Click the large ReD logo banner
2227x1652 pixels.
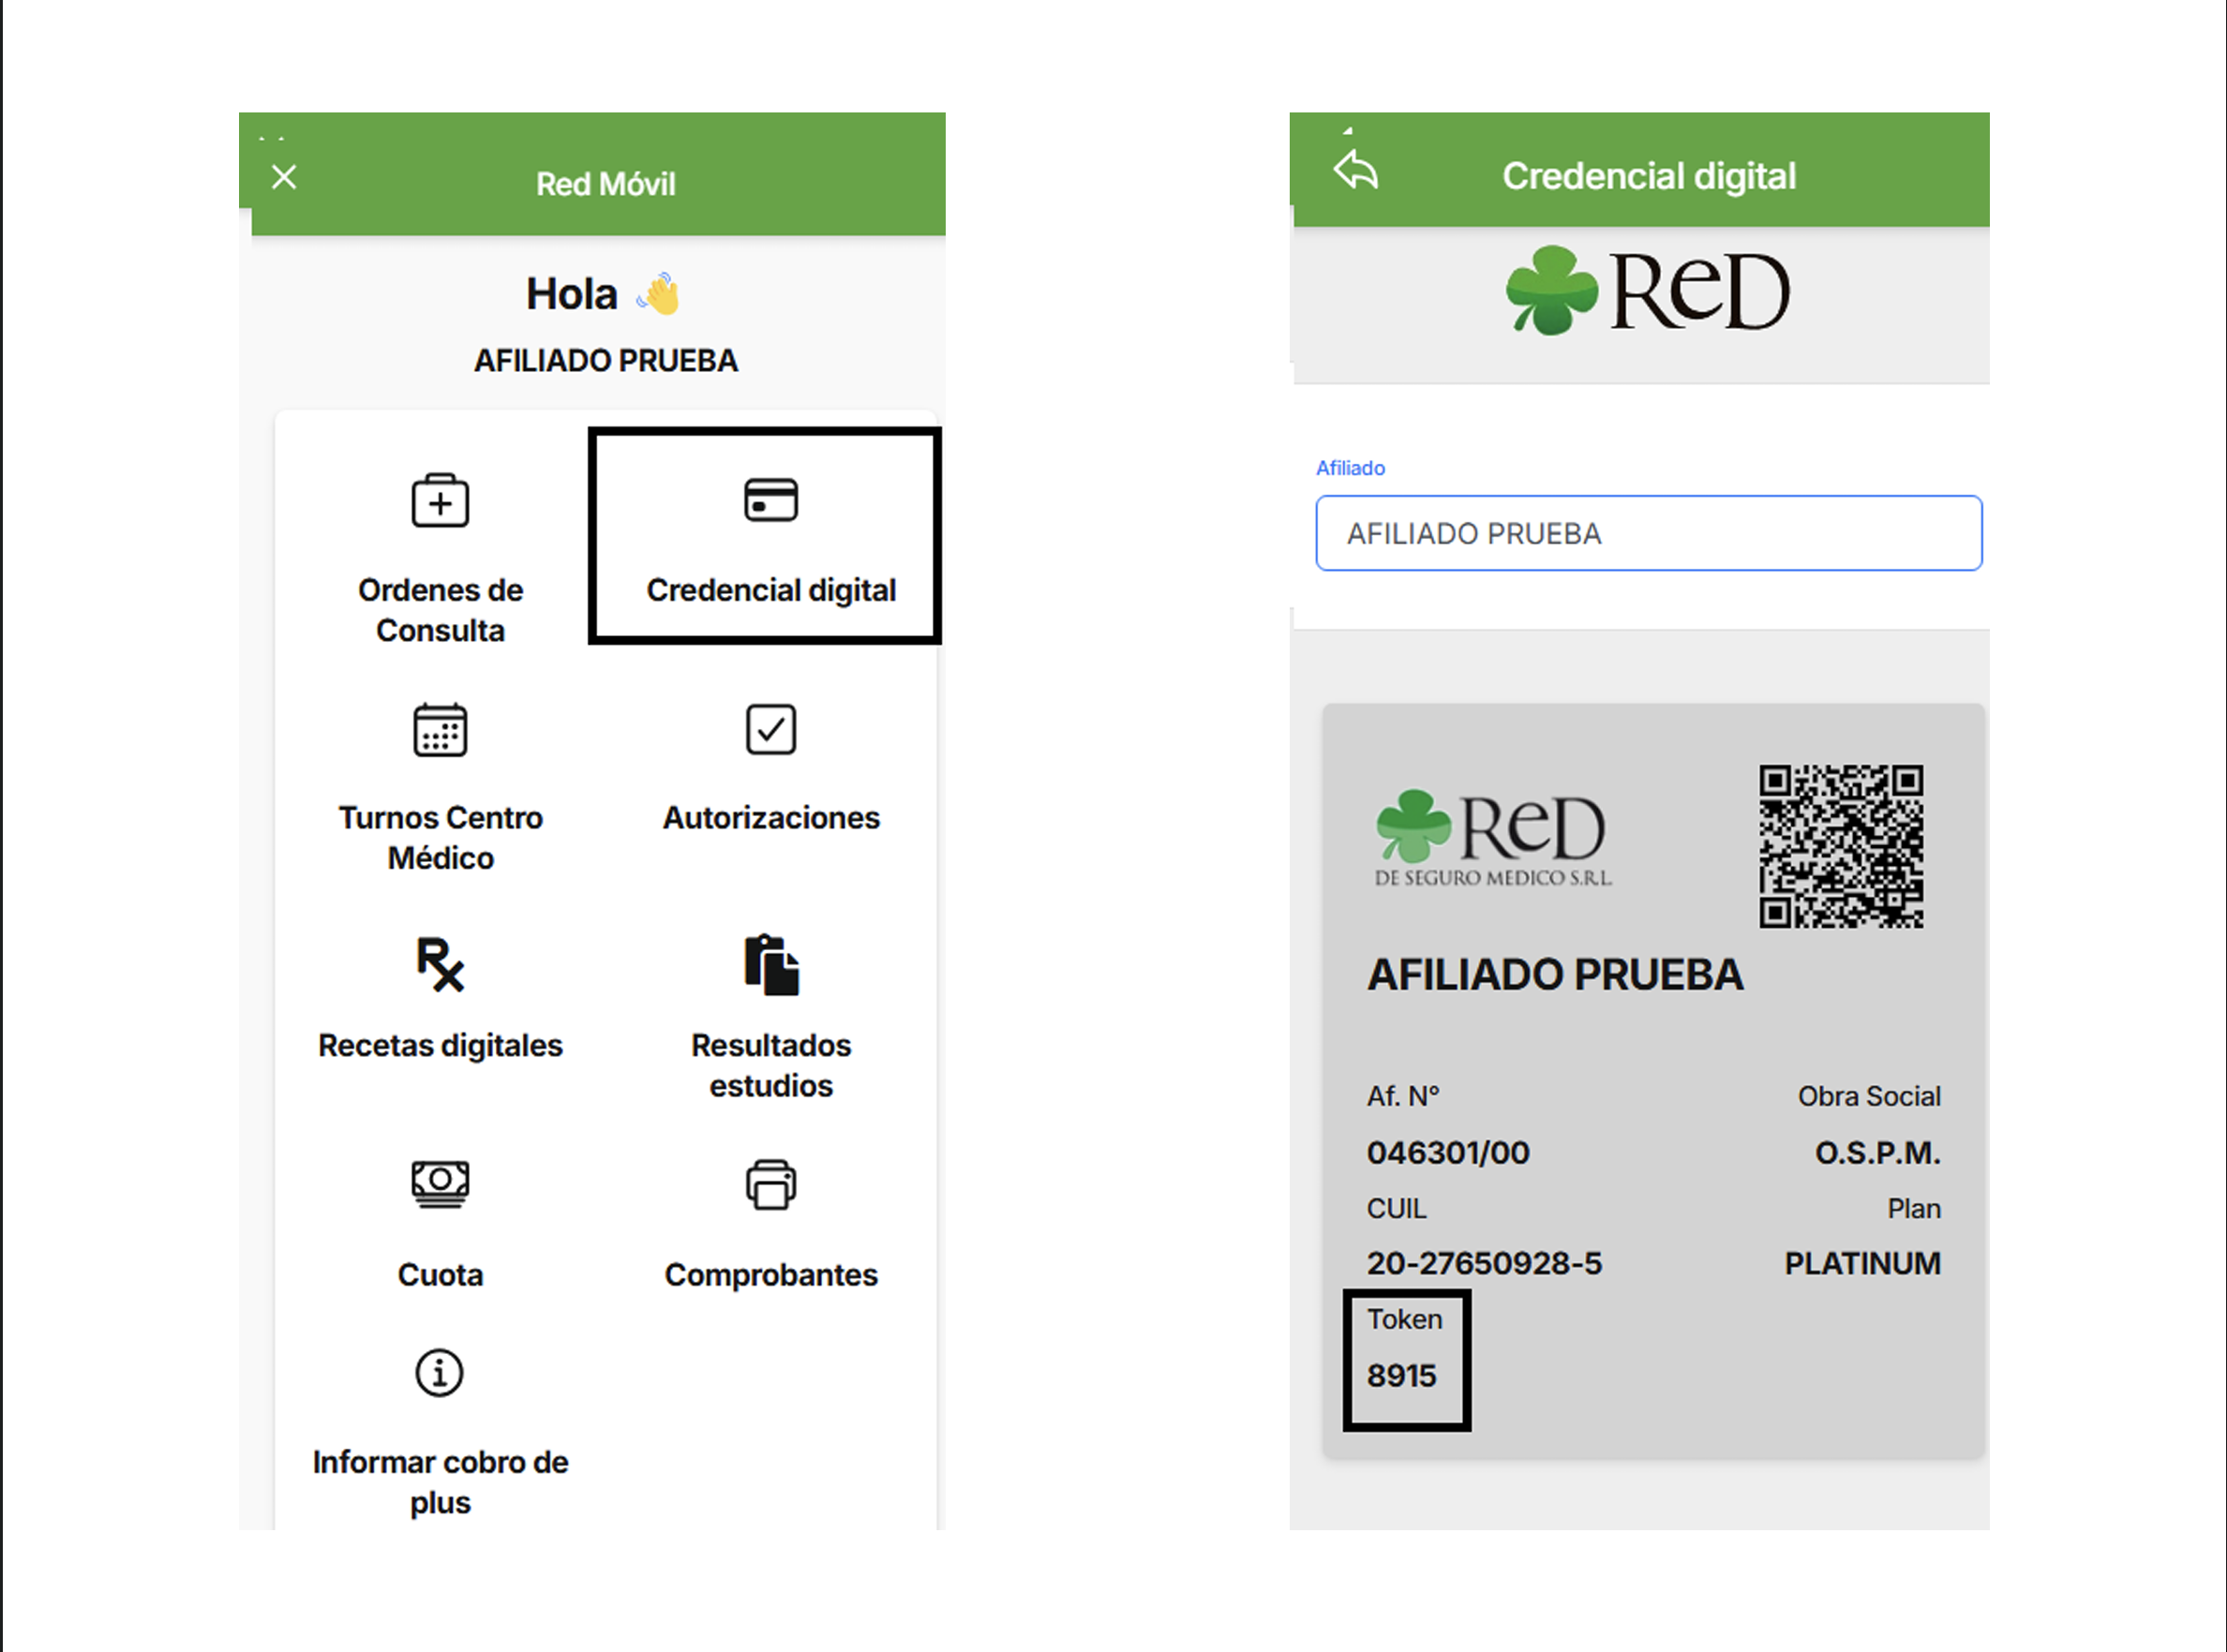(x=1648, y=290)
